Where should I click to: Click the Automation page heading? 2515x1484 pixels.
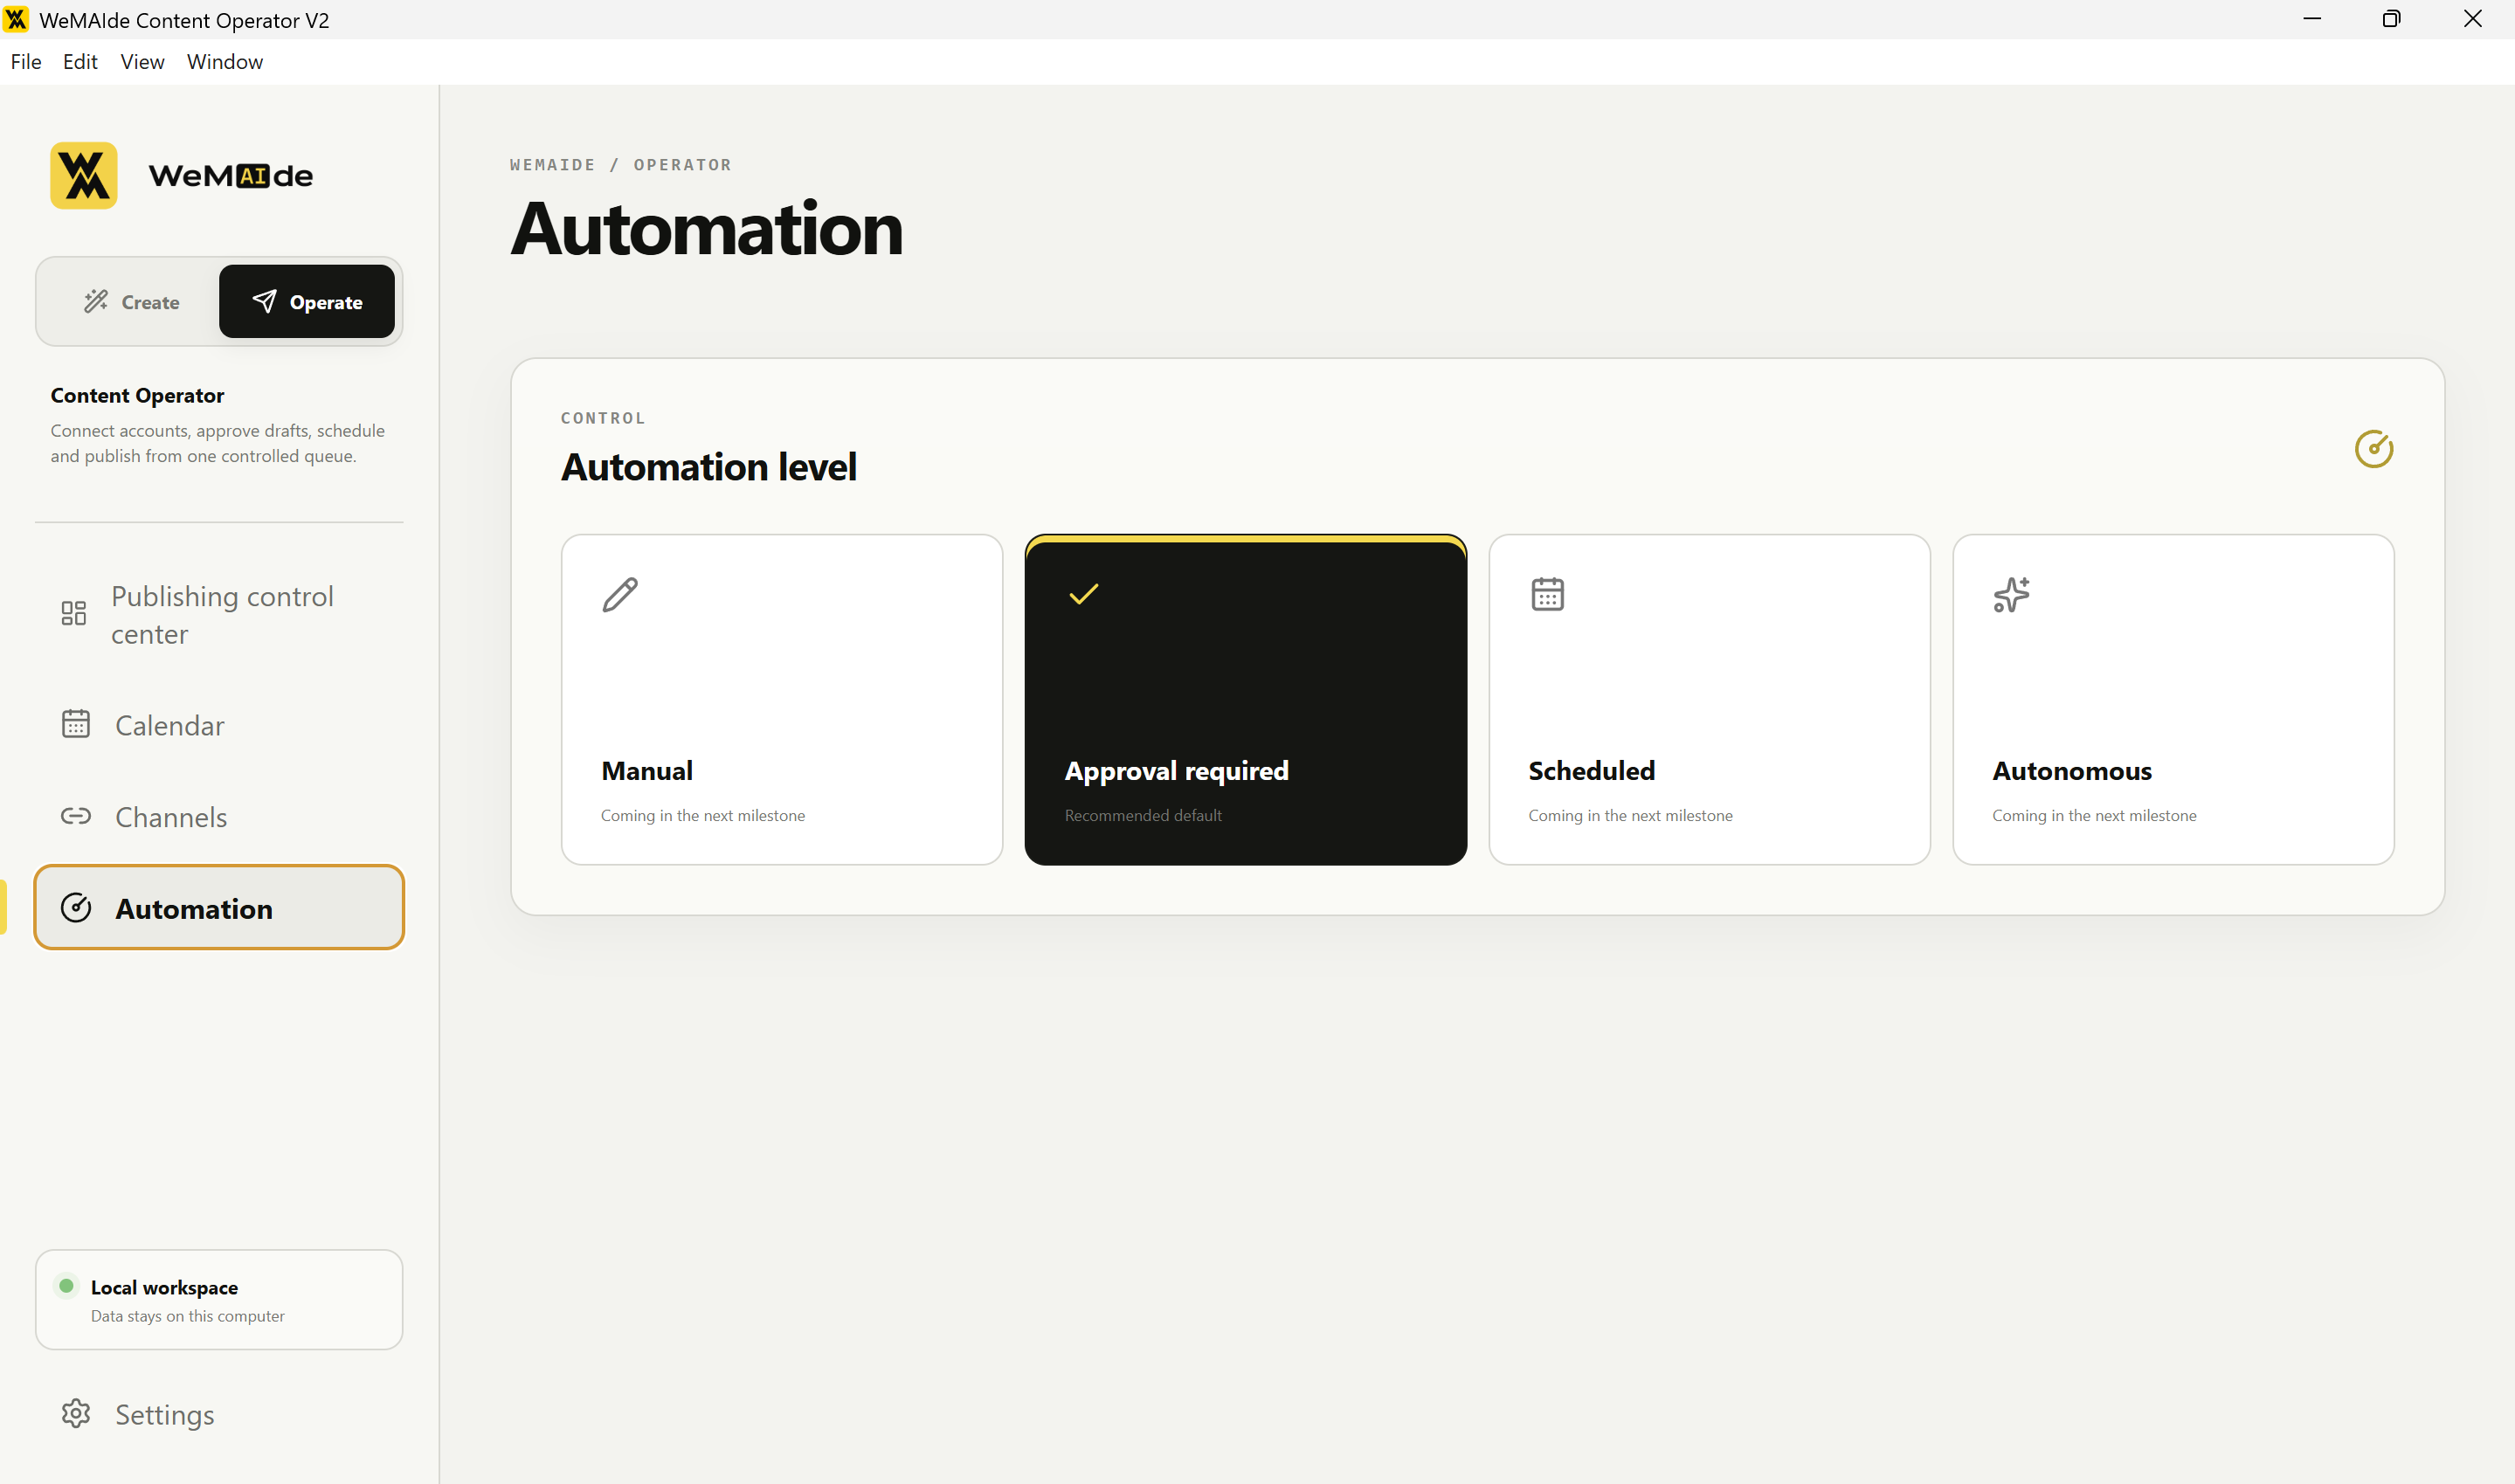[706, 230]
